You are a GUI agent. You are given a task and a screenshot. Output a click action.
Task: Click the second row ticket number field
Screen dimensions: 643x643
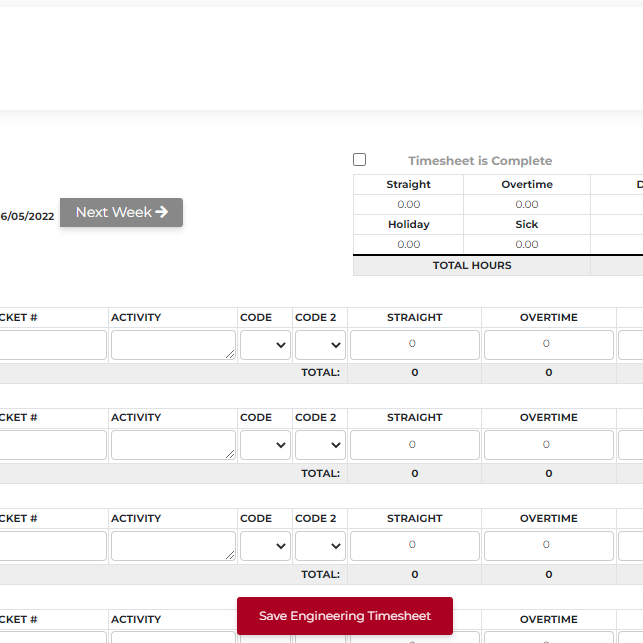(52, 445)
